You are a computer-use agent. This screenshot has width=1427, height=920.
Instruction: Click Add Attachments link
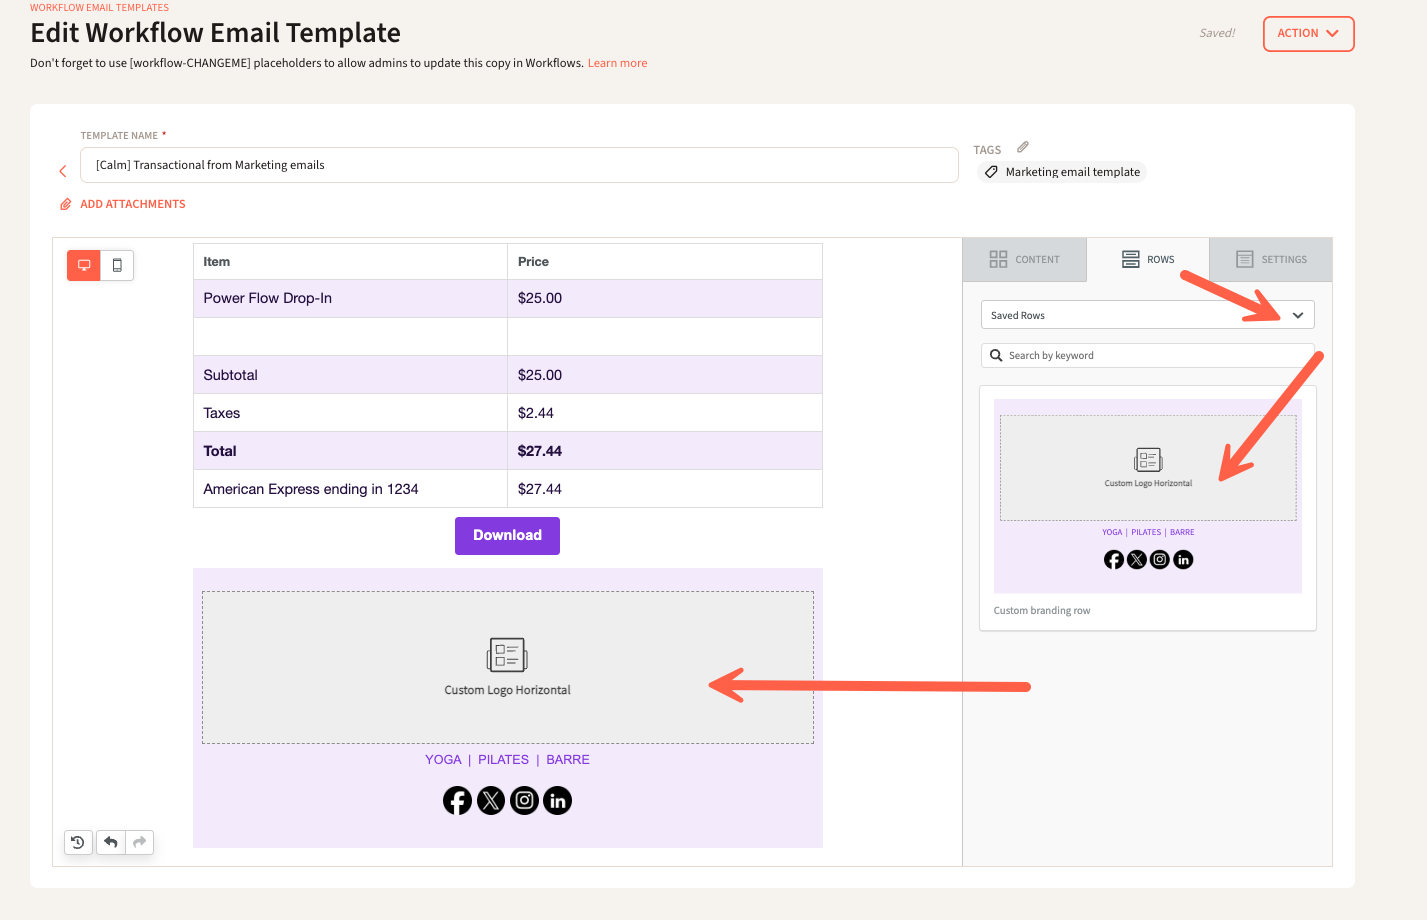click(132, 204)
